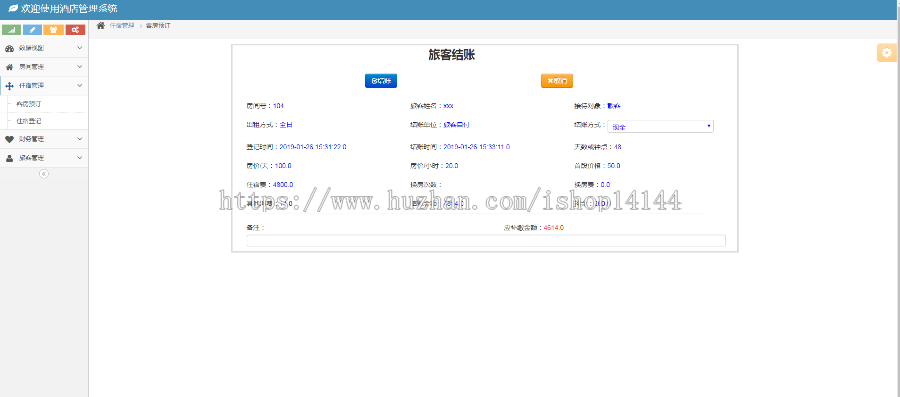Open the 住宿管理 sidebar menu

pos(44,86)
